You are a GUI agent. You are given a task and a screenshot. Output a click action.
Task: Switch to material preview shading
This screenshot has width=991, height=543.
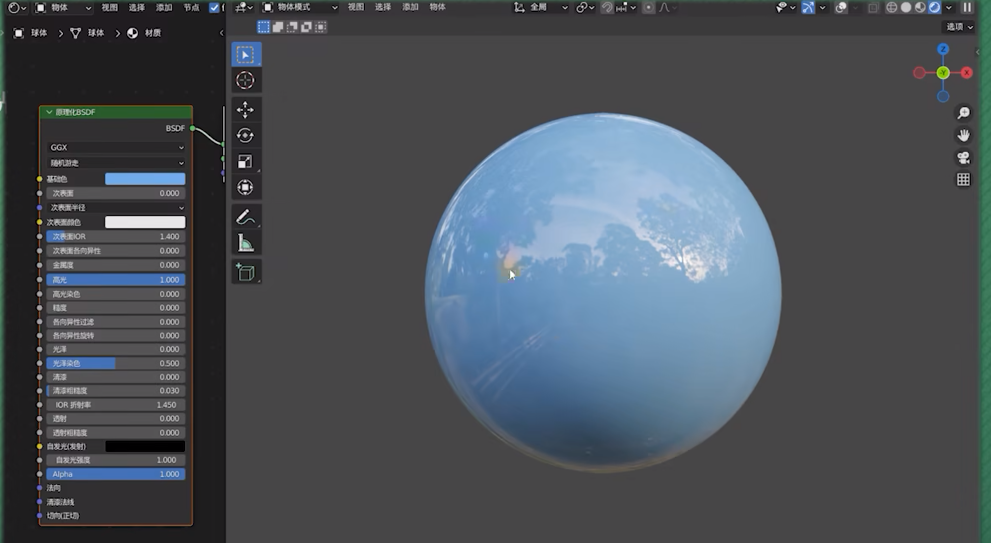(x=920, y=8)
